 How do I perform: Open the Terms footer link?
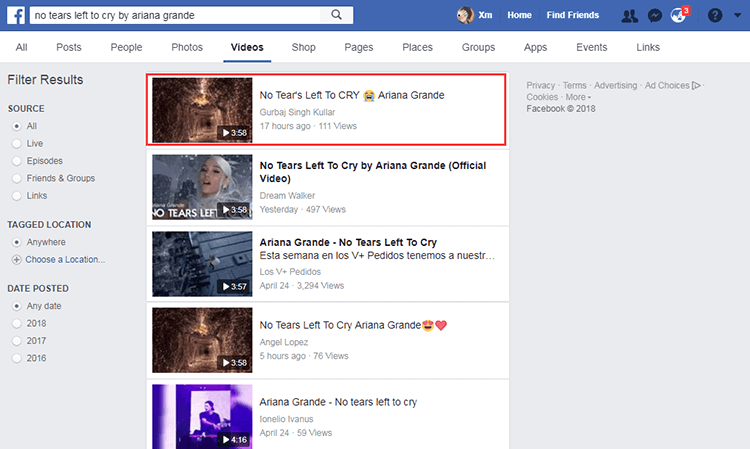574,86
